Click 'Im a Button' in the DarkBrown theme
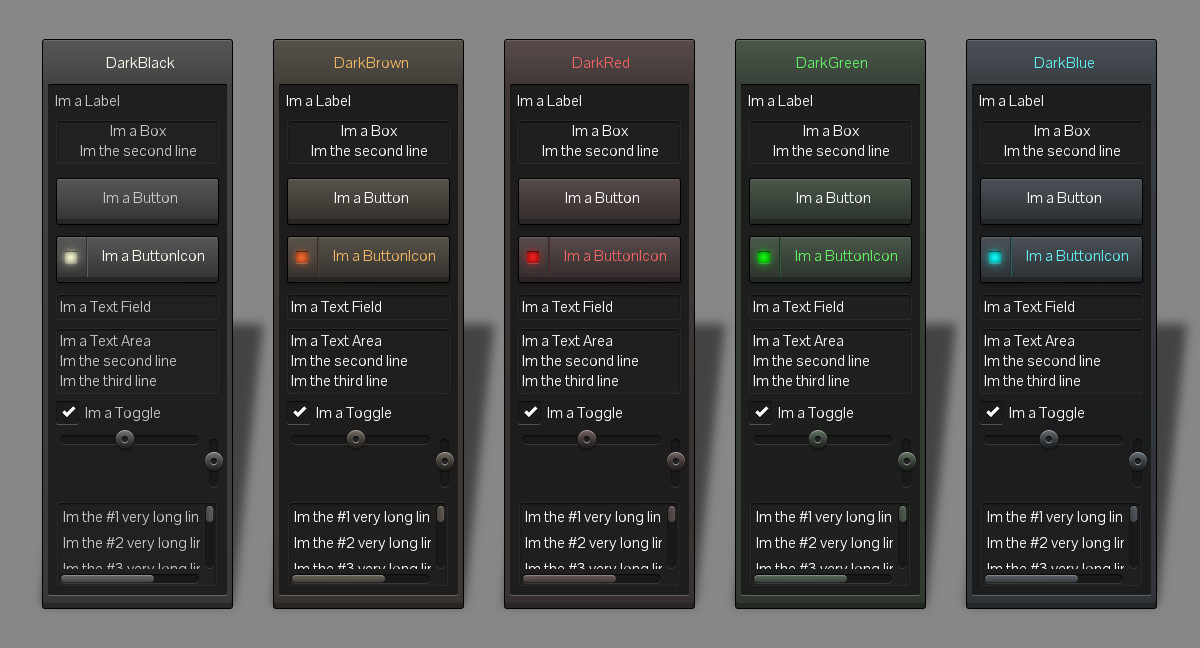The image size is (1200, 648). [x=368, y=200]
